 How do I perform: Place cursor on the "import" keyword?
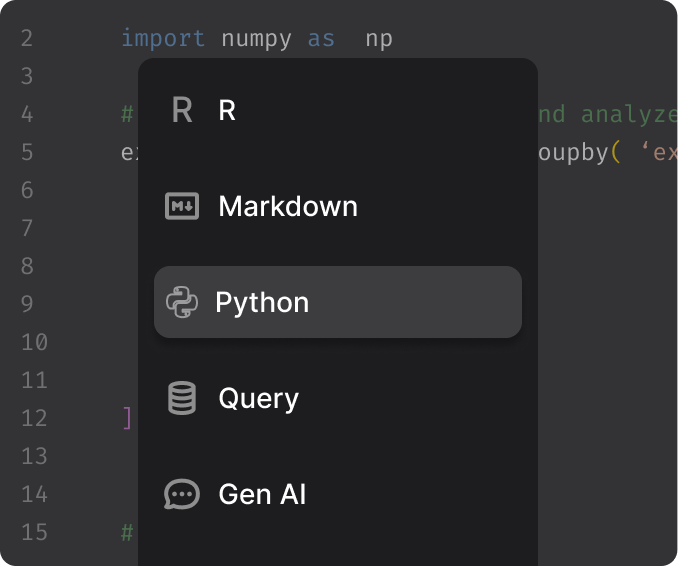click(163, 39)
